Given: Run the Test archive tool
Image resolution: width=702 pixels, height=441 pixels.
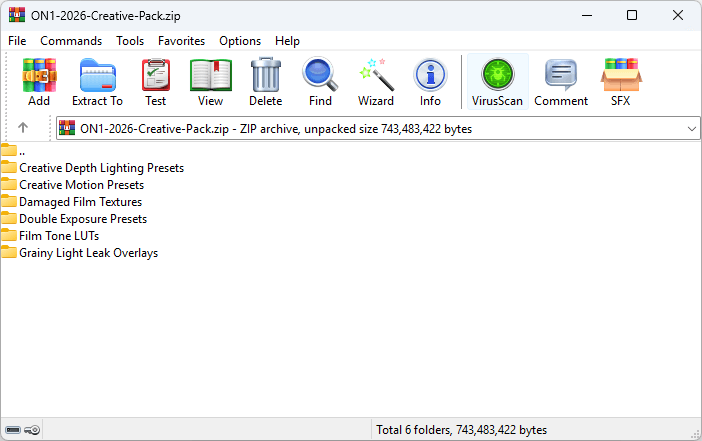Looking at the screenshot, I should coord(155,81).
